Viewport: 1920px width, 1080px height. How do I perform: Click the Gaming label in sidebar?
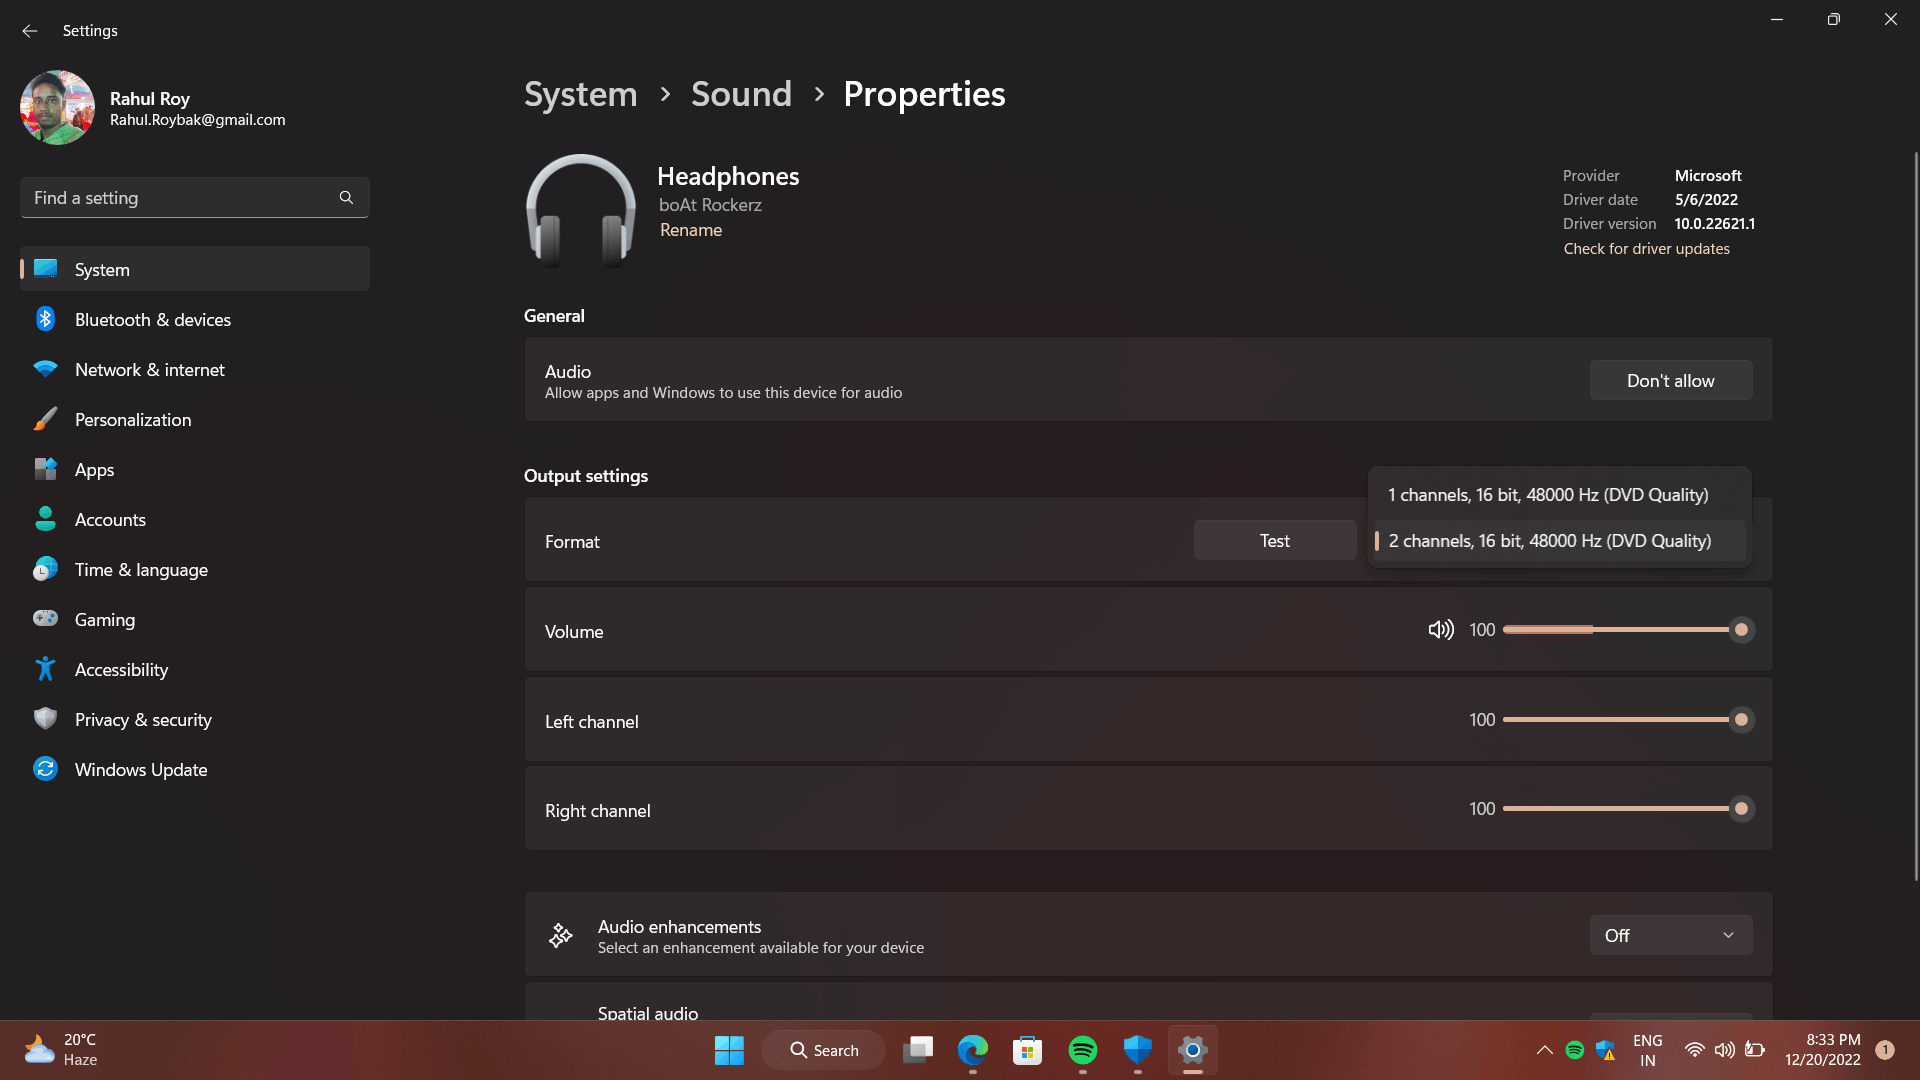point(105,620)
